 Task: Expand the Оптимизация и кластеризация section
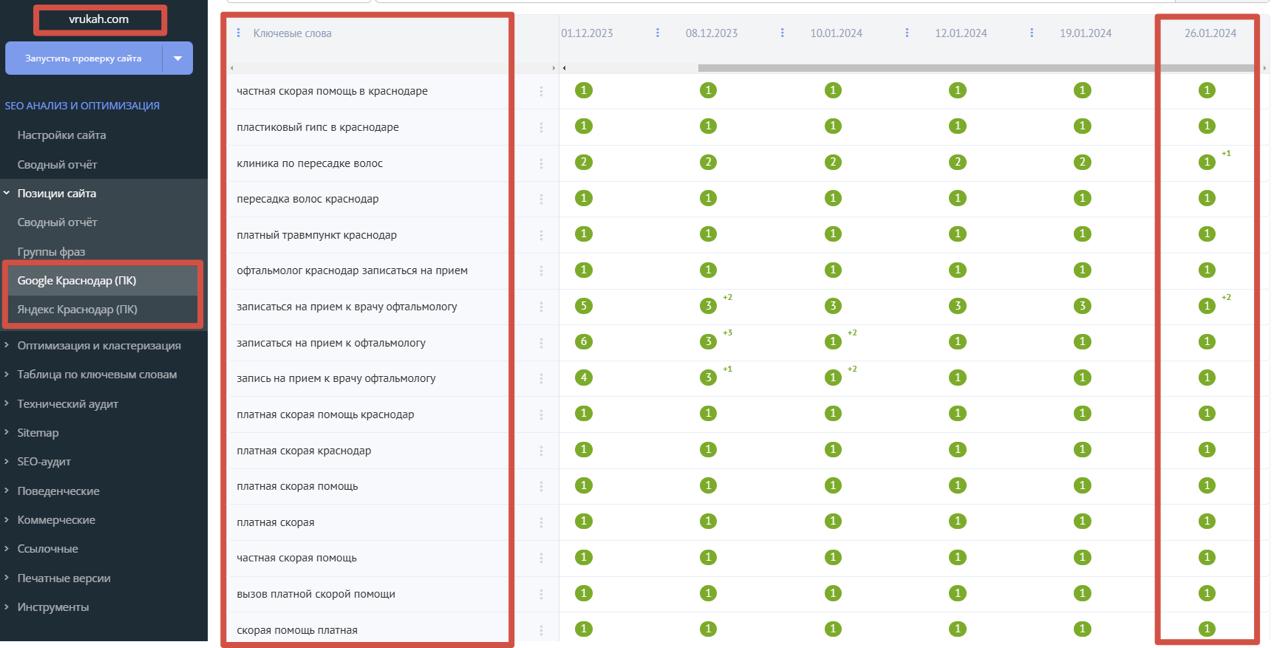pos(98,345)
